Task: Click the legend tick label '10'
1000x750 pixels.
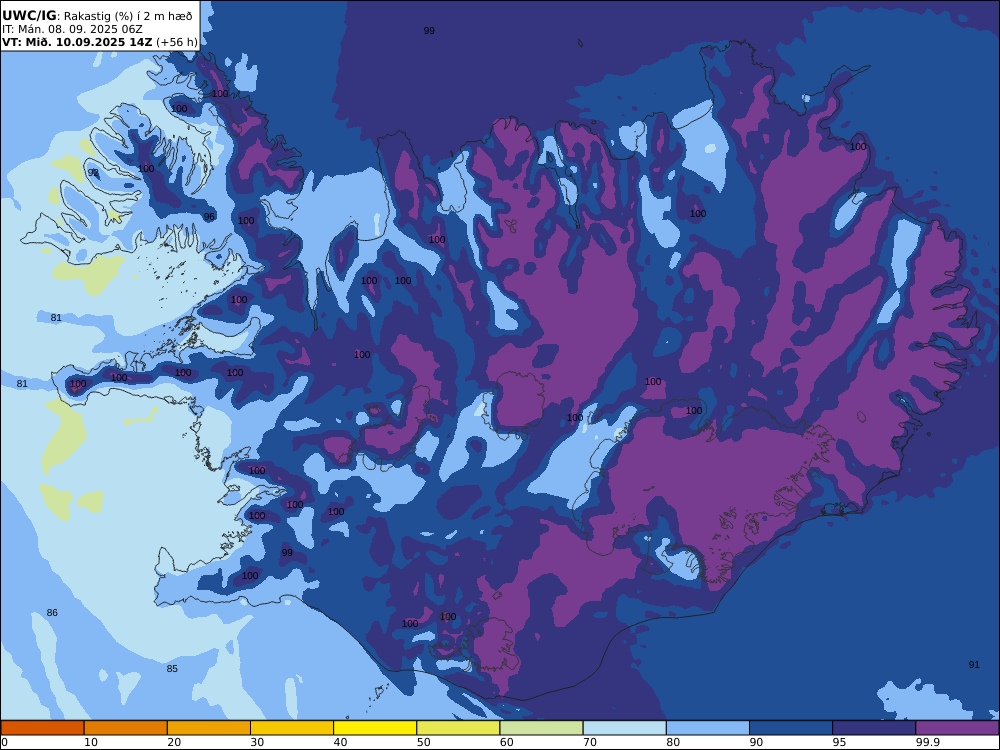Action: 91,742
